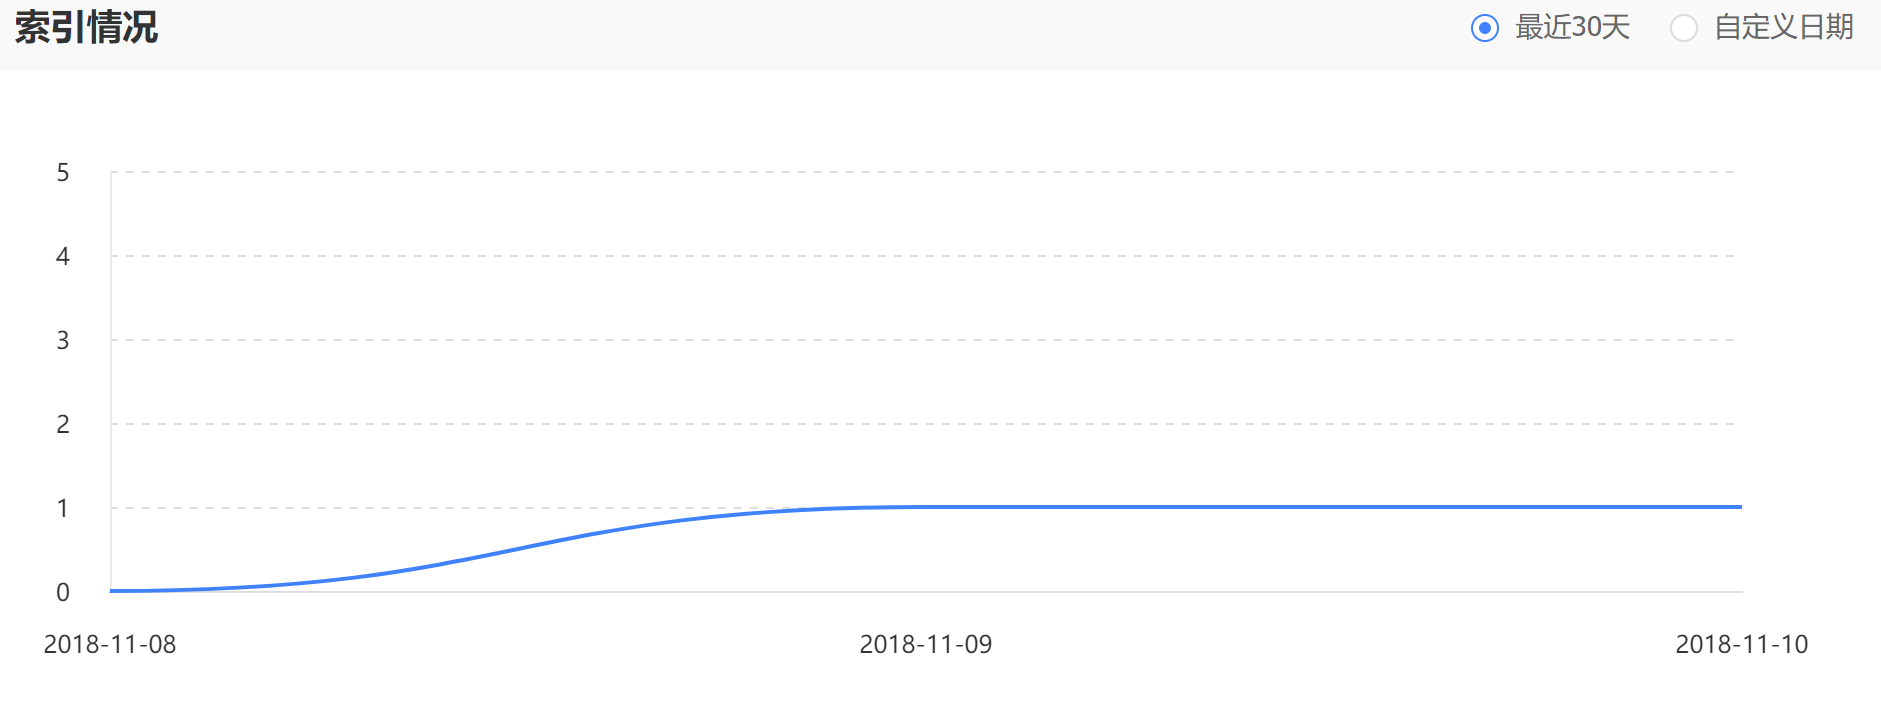Click the rising curve of the blue line
This screenshot has width=1881, height=702.
pyautogui.click(x=520, y=548)
